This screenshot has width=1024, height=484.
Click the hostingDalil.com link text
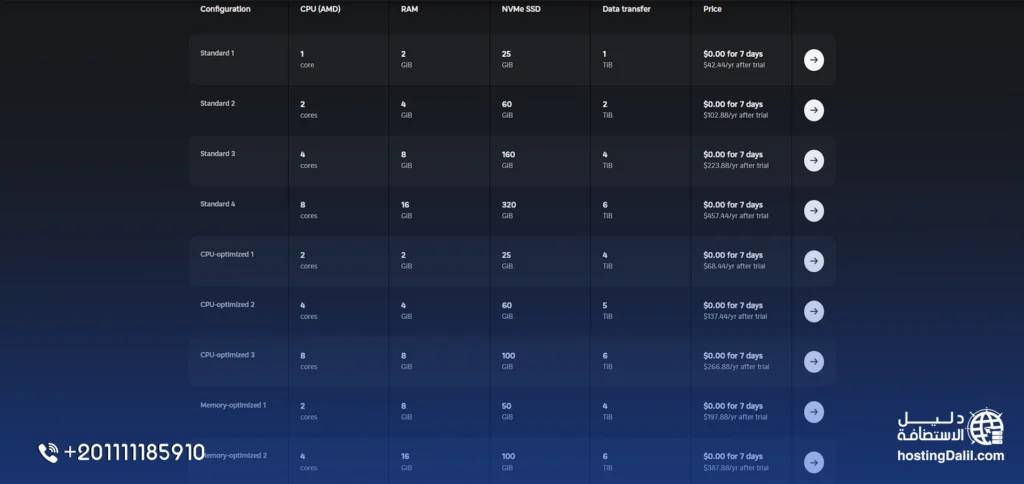(x=950, y=456)
